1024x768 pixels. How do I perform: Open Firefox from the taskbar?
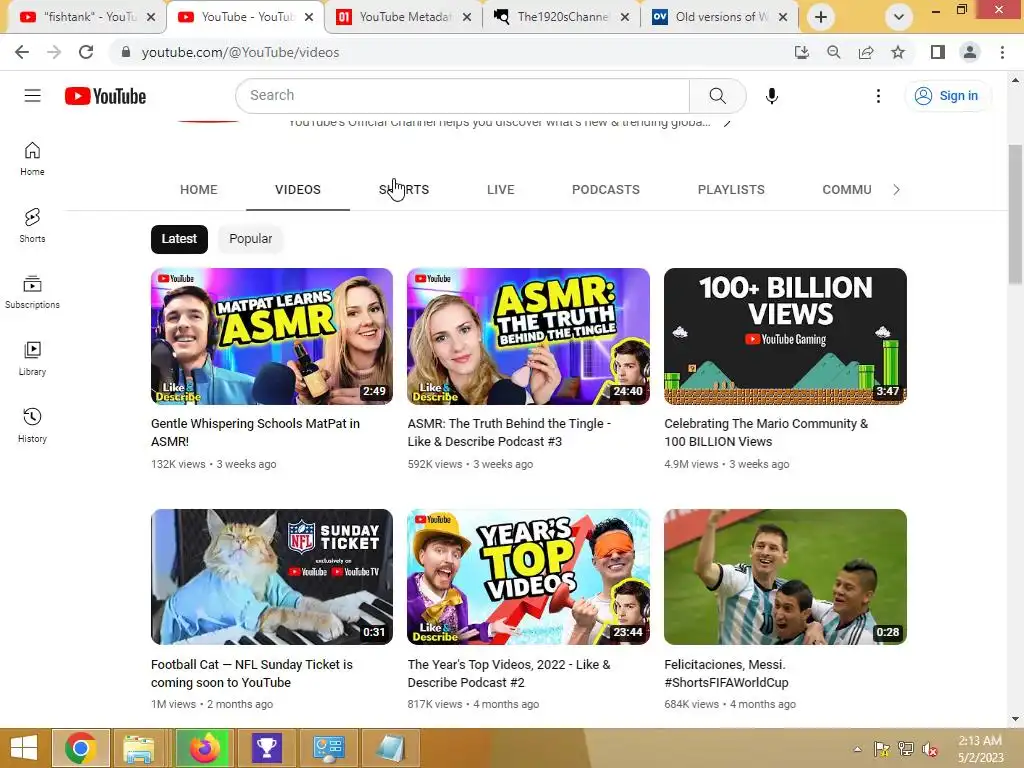(x=205, y=748)
